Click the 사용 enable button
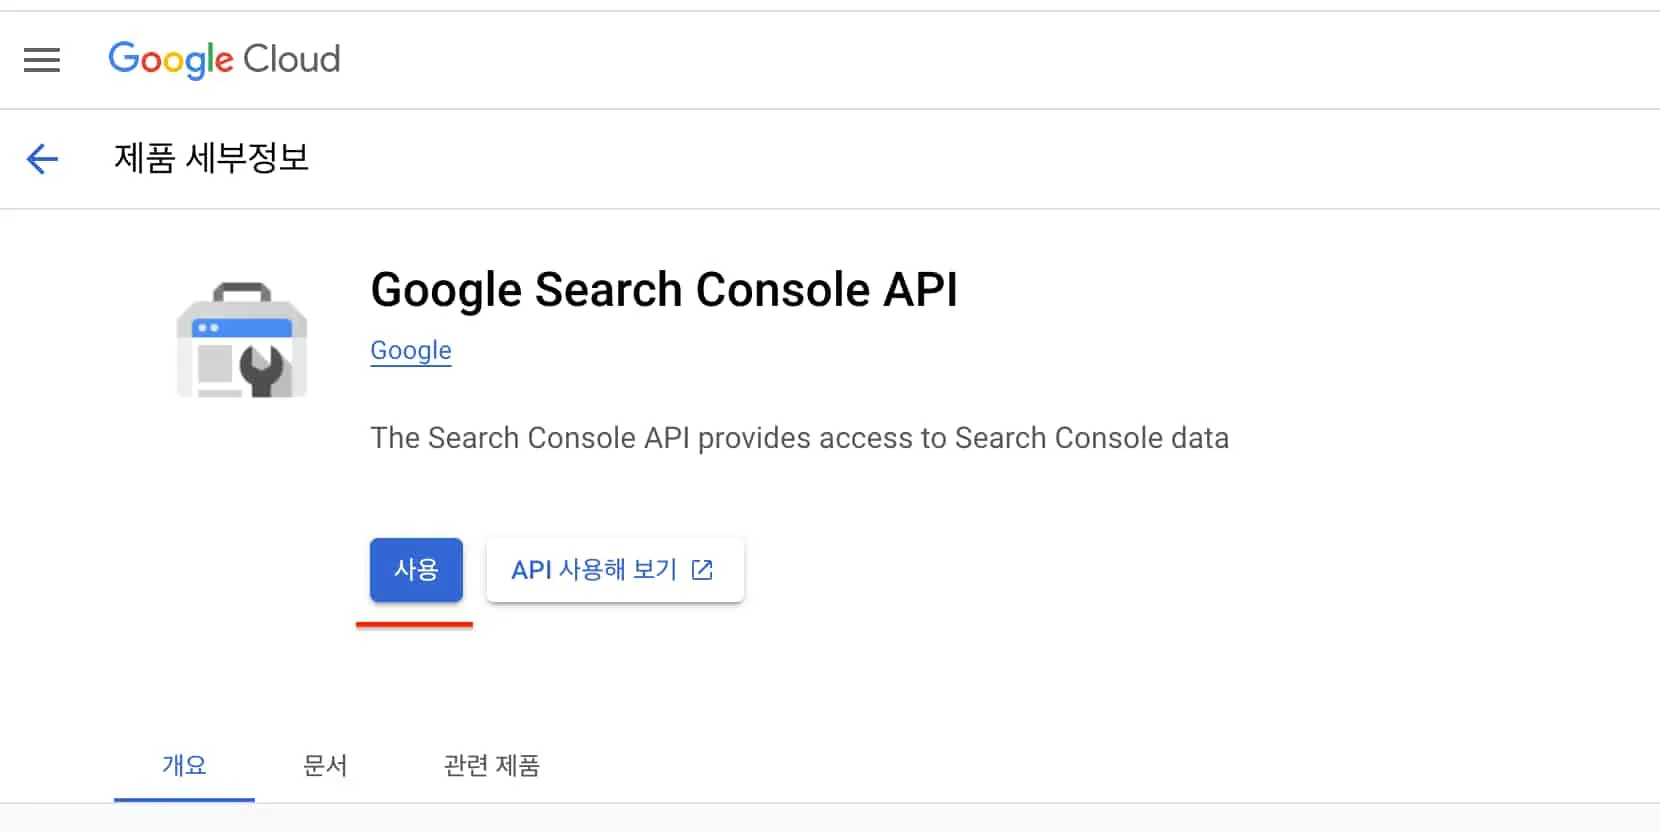The height and width of the screenshot is (832, 1660). coord(415,569)
